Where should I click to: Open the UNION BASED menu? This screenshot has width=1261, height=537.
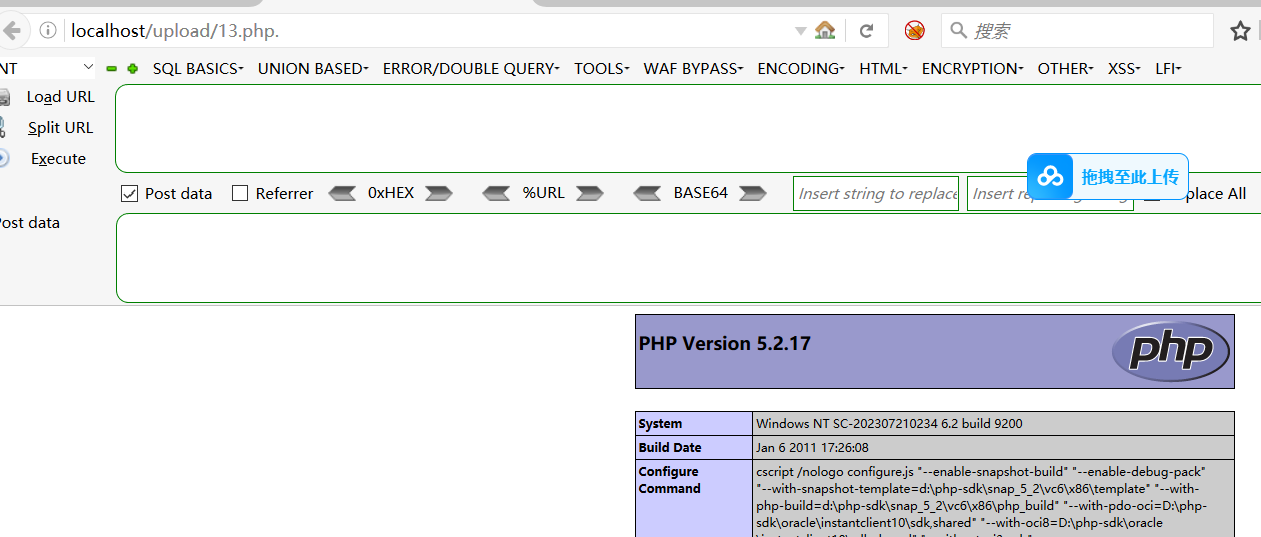pos(313,69)
